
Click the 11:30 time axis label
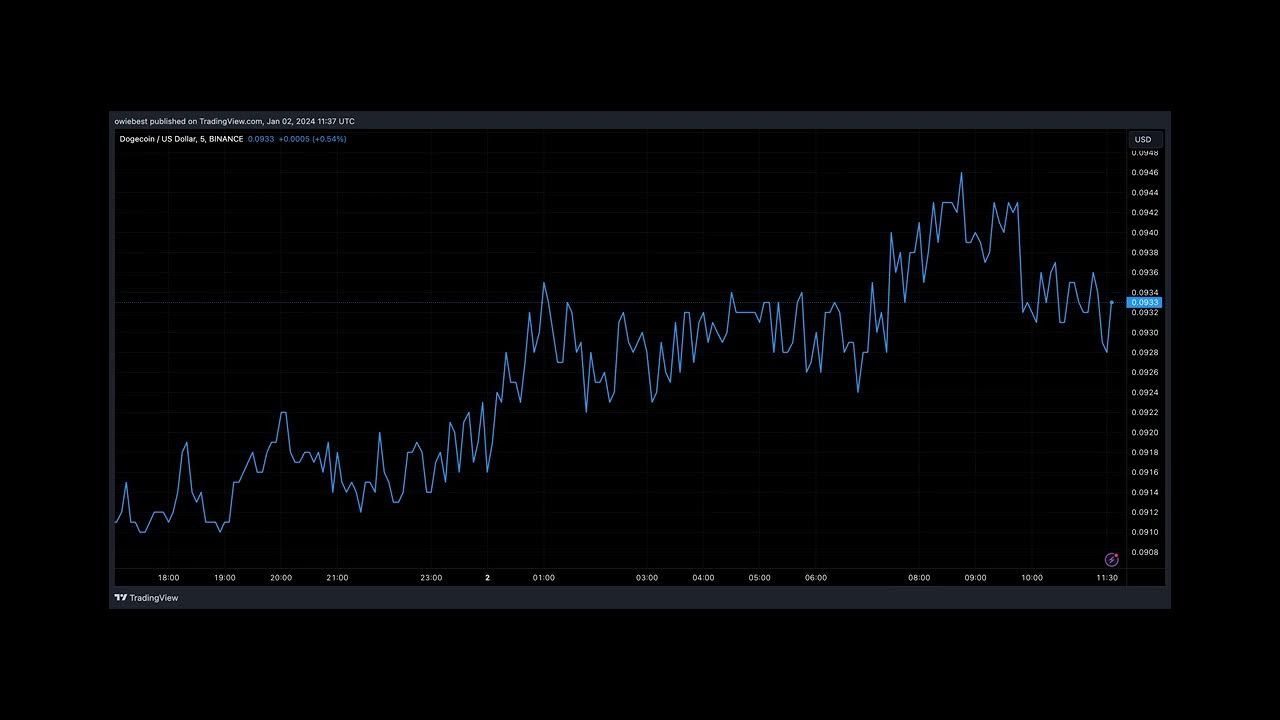(1107, 578)
